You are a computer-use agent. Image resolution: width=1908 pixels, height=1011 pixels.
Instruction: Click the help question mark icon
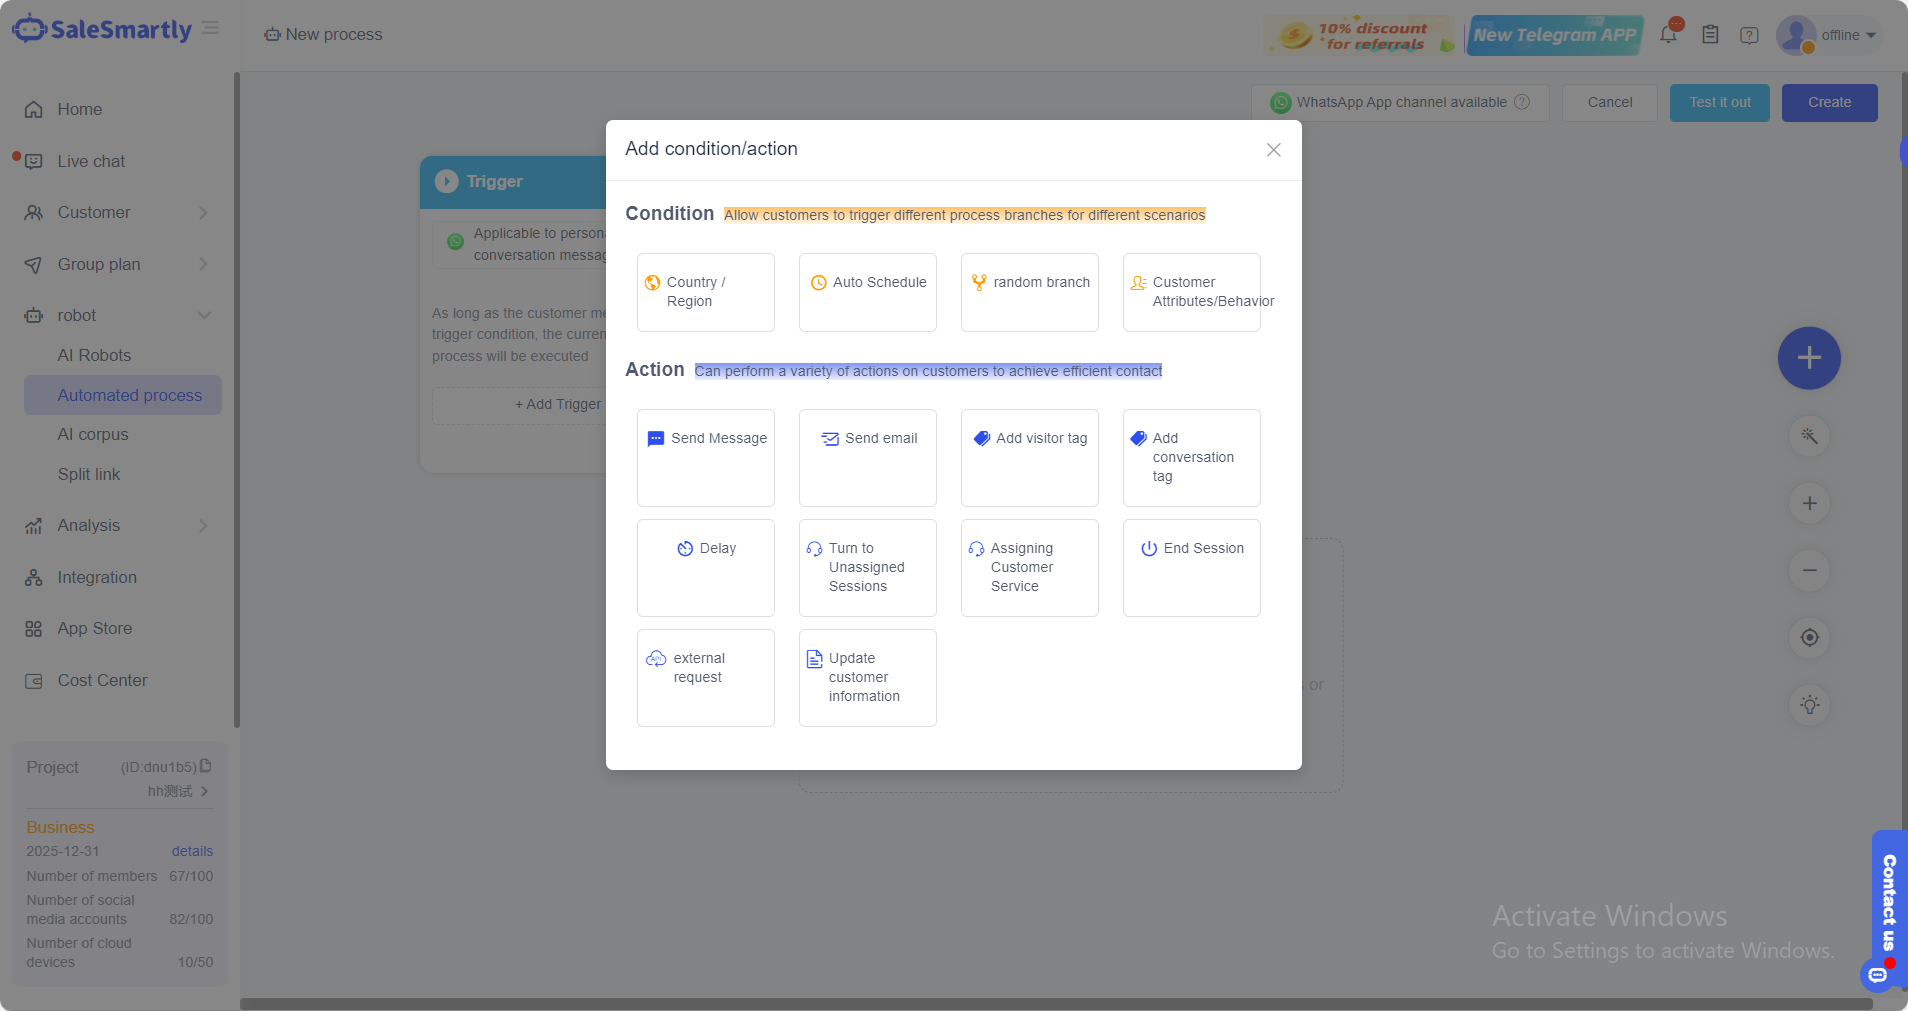coord(1749,35)
